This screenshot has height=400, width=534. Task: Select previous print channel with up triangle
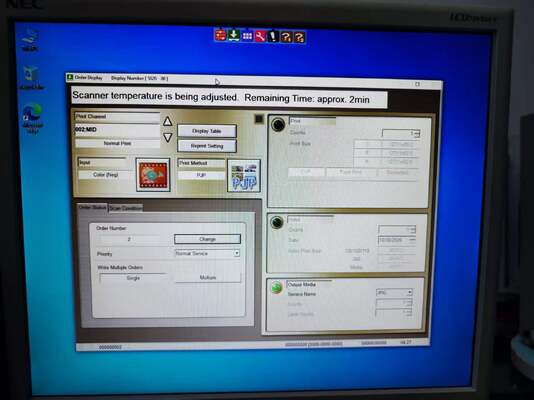click(x=167, y=121)
